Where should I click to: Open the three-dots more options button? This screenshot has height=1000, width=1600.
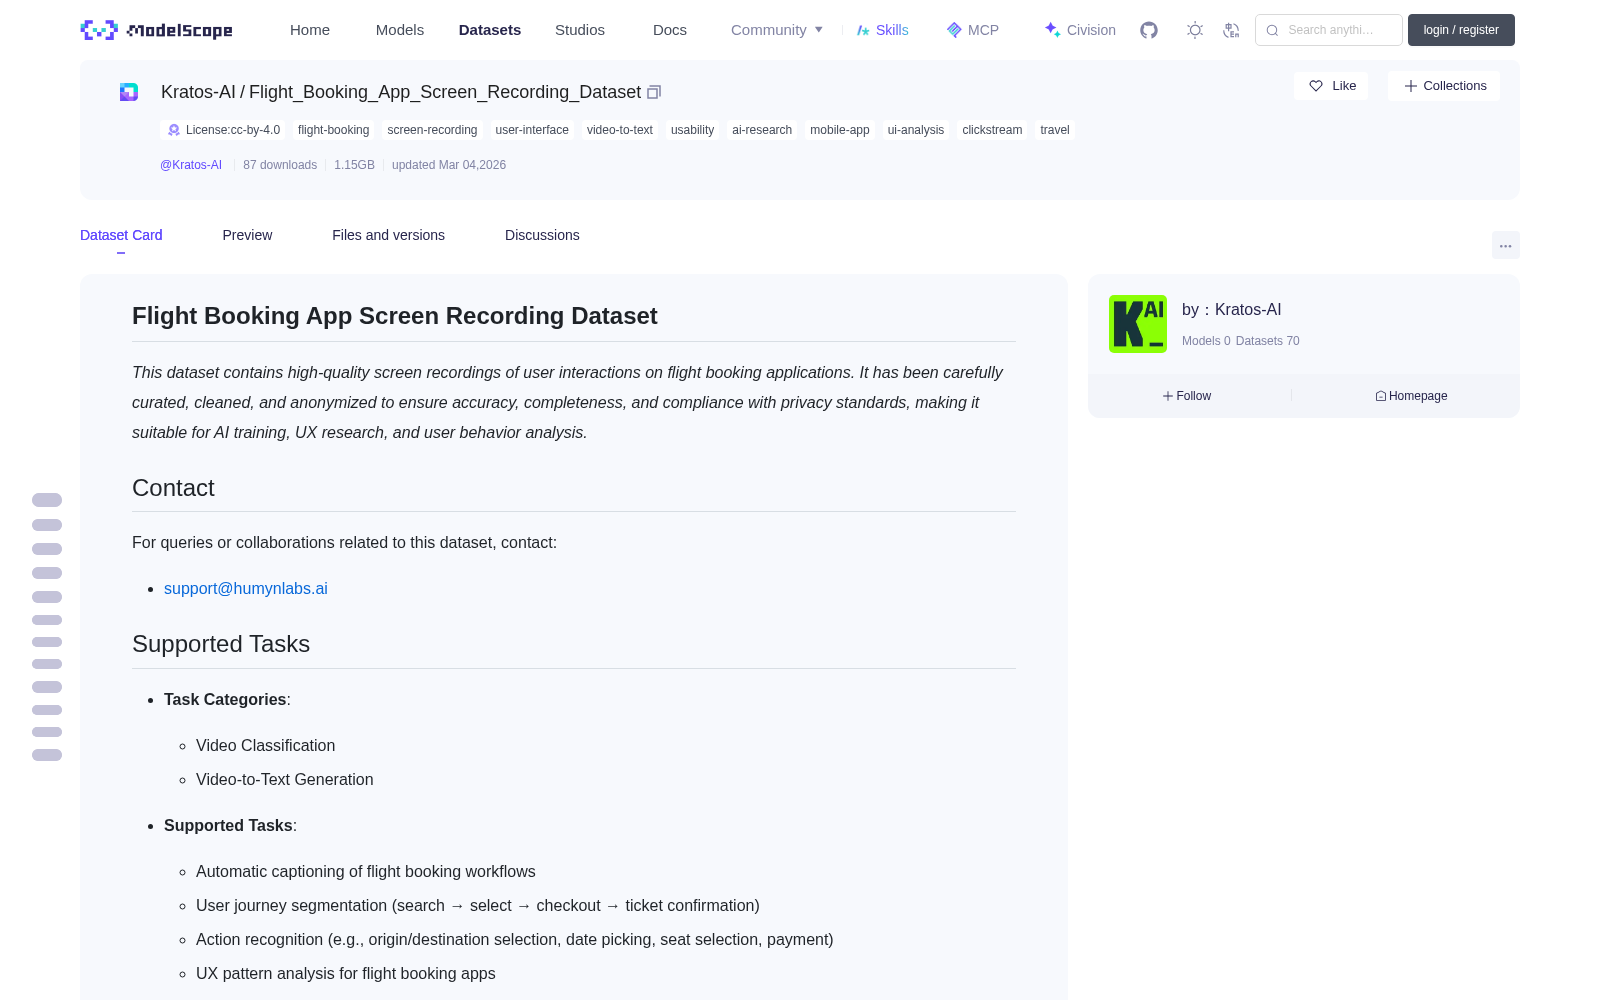1505,245
